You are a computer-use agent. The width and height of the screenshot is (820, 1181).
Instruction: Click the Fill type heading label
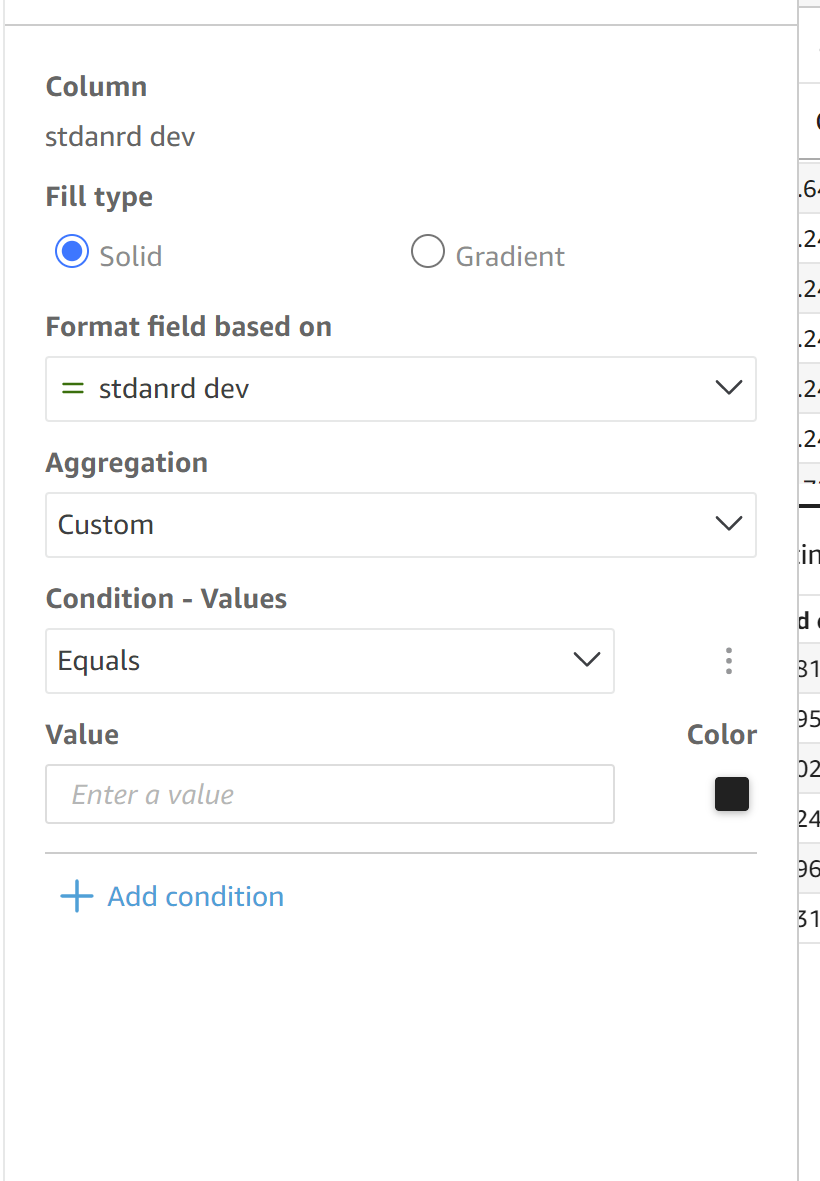point(99,197)
